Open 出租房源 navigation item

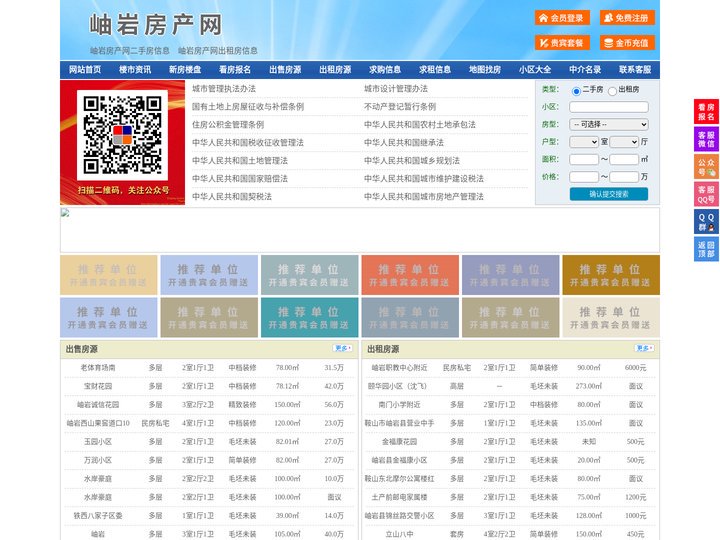tap(335, 70)
